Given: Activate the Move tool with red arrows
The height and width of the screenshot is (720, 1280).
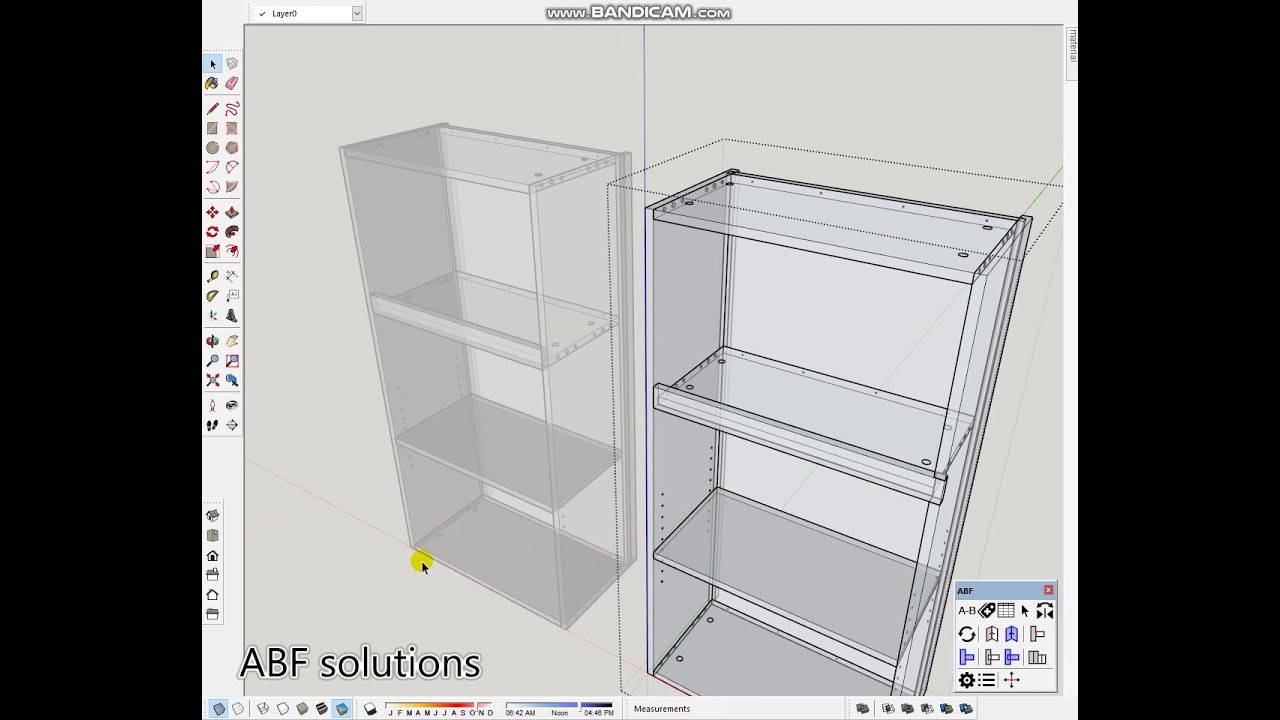Looking at the screenshot, I should tap(212, 212).
